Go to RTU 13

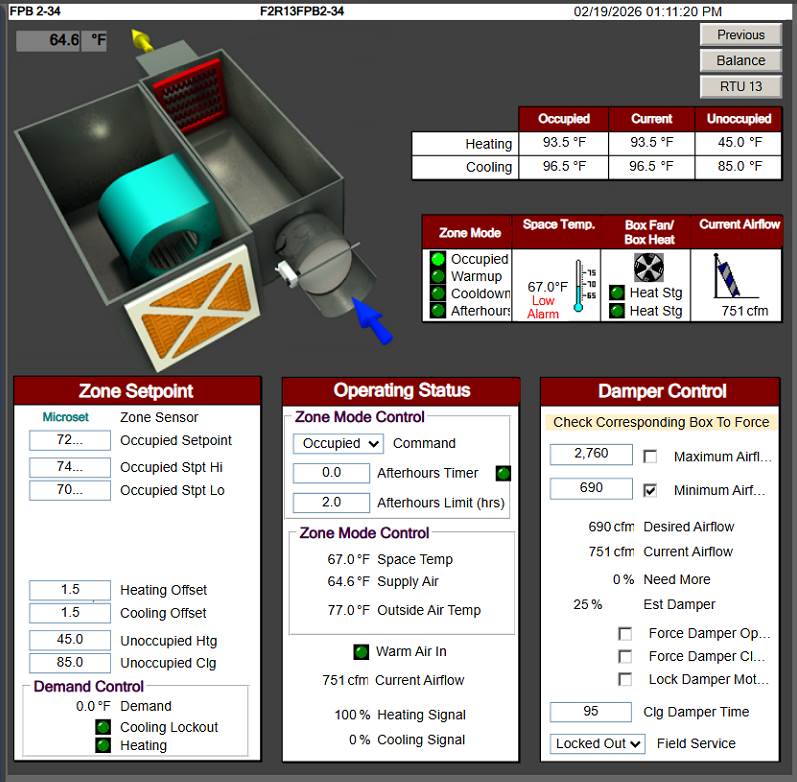click(740, 86)
